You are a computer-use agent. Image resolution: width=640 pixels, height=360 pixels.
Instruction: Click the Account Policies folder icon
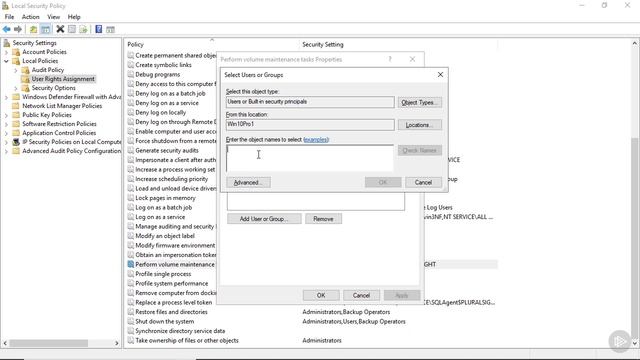[x=16, y=52]
